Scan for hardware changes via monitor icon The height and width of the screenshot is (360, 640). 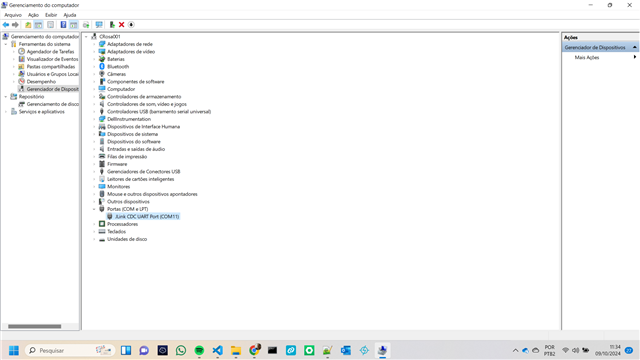coord(99,25)
